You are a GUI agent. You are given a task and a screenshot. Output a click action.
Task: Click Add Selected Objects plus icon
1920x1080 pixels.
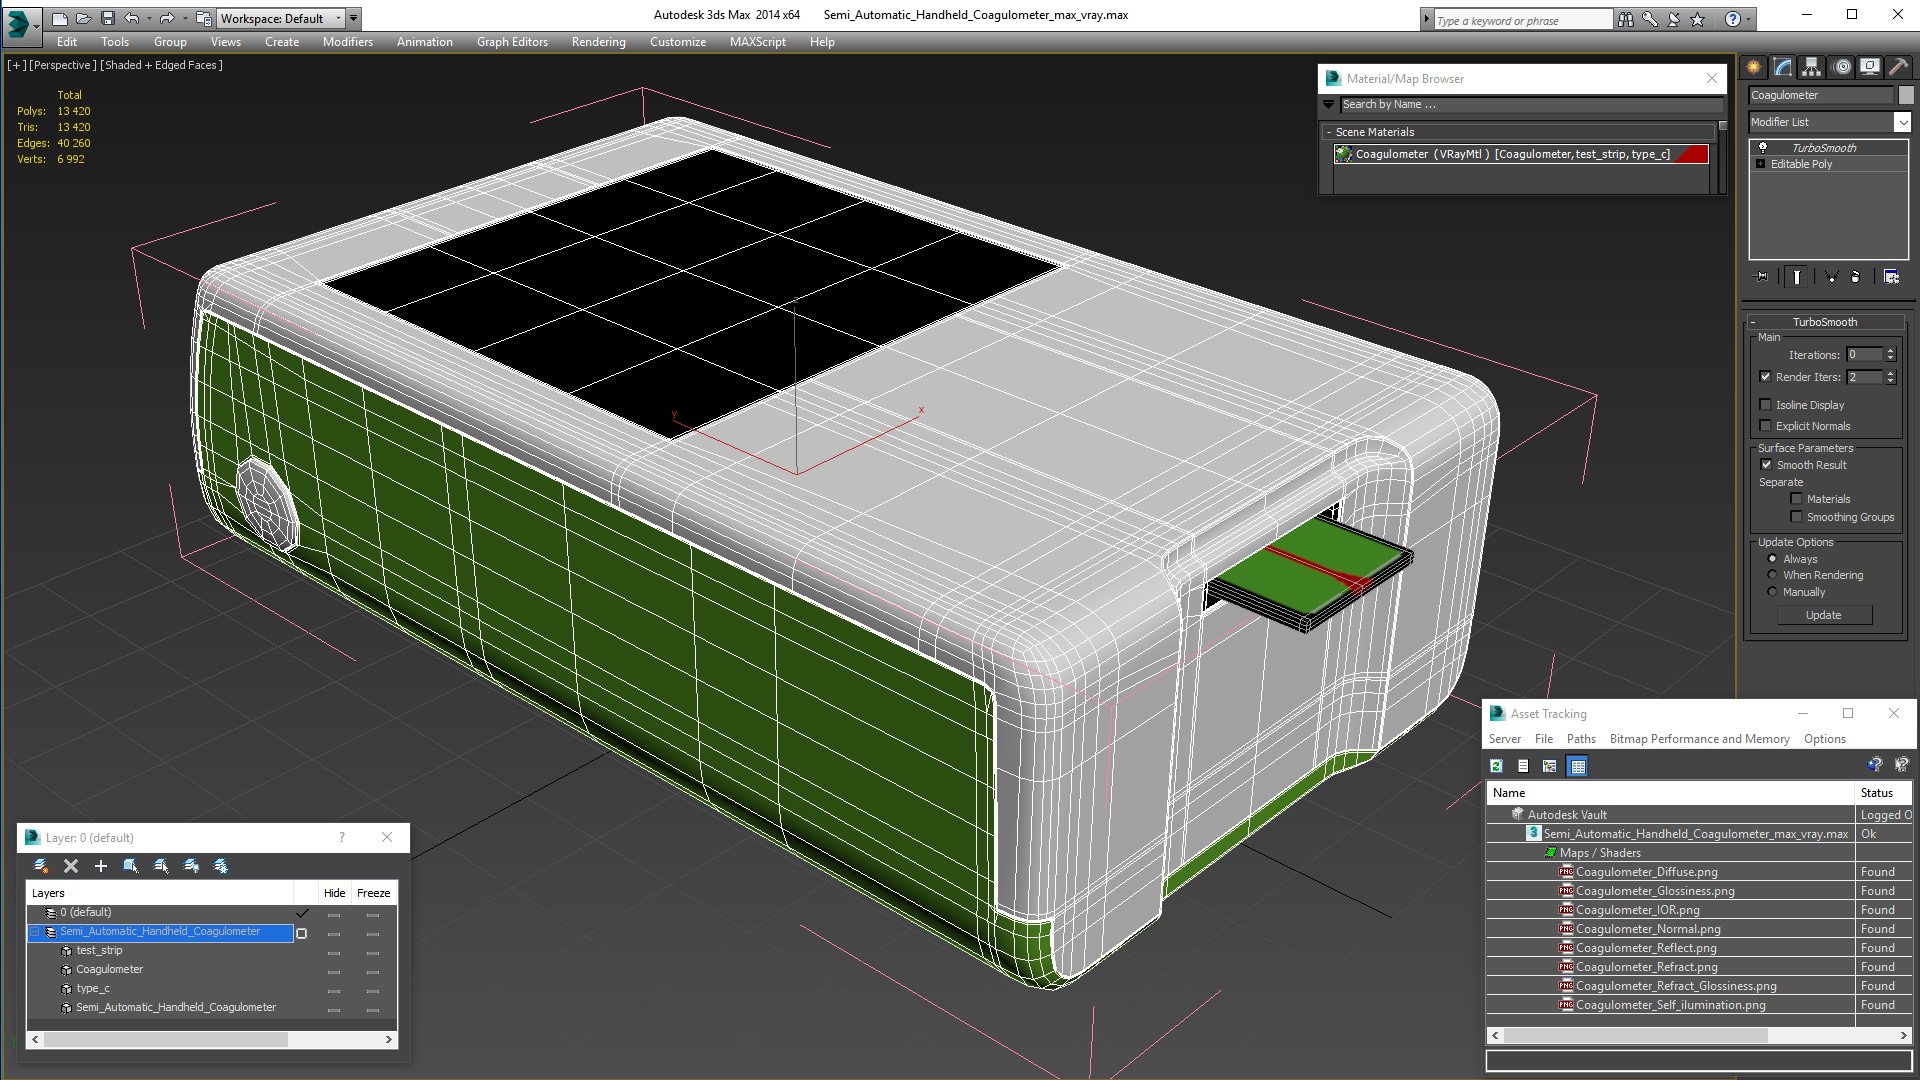click(100, 866)
